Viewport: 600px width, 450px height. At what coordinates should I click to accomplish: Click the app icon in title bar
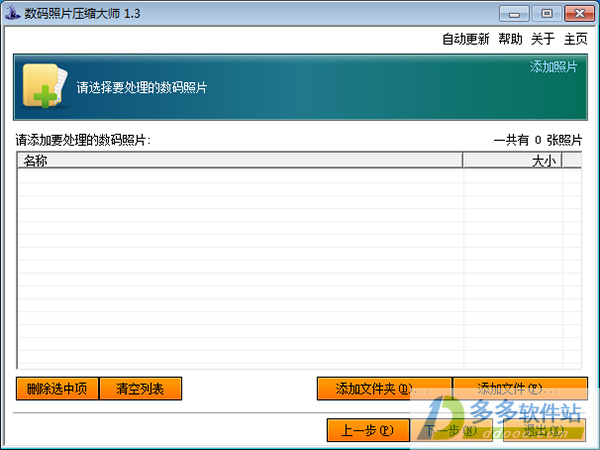12,13
